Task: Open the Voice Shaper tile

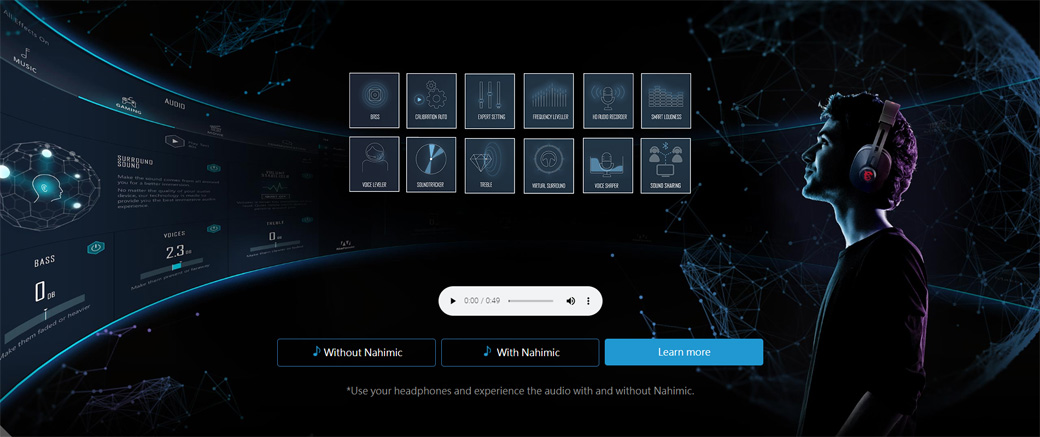Action: 608,166
